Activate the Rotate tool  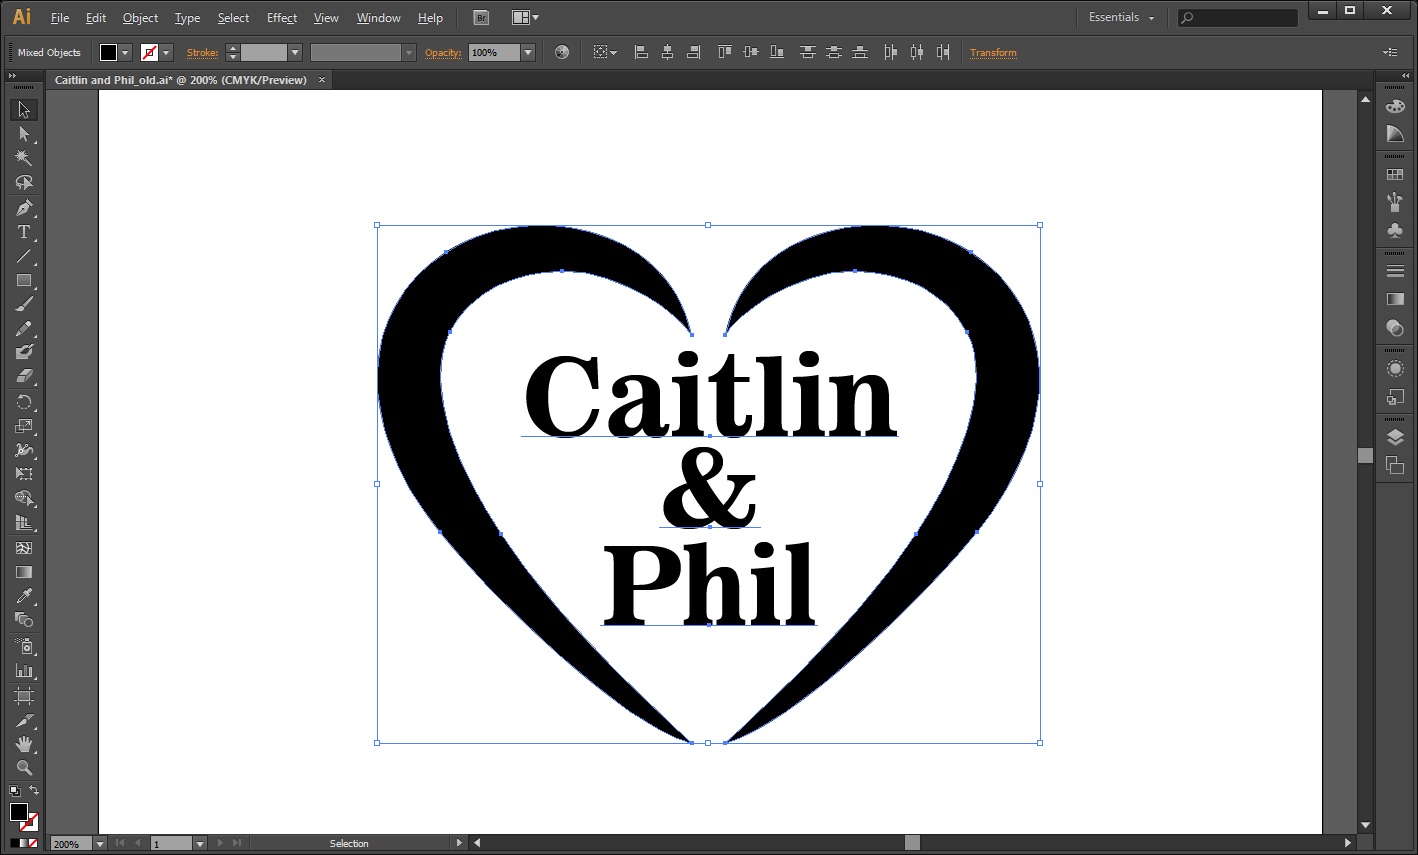coord(24,402)
